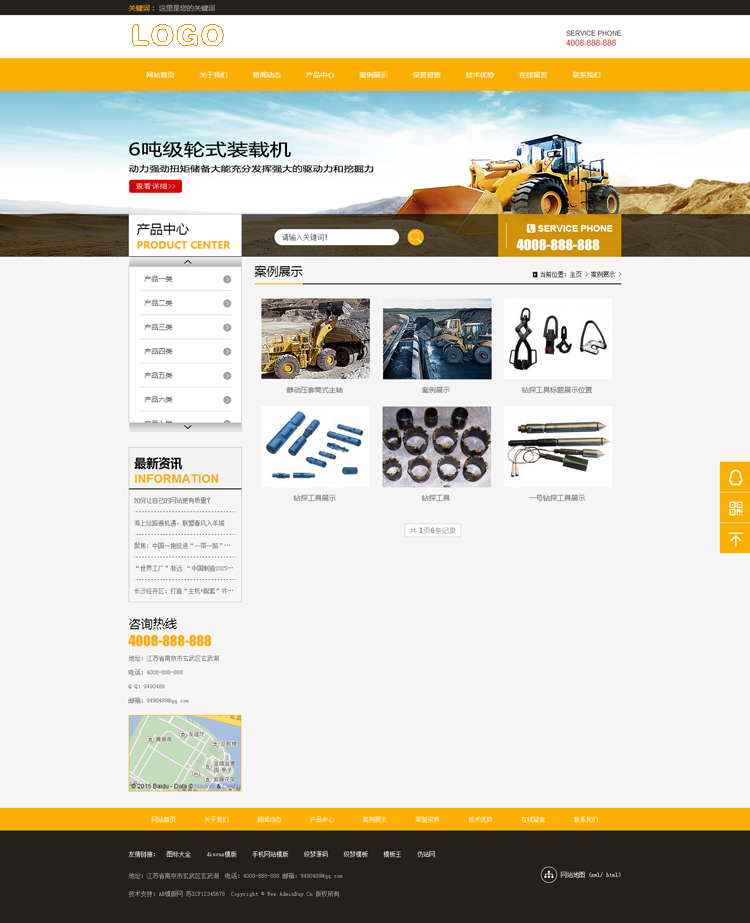Read news 聚焦:中国一拖挺进 article

182,546
